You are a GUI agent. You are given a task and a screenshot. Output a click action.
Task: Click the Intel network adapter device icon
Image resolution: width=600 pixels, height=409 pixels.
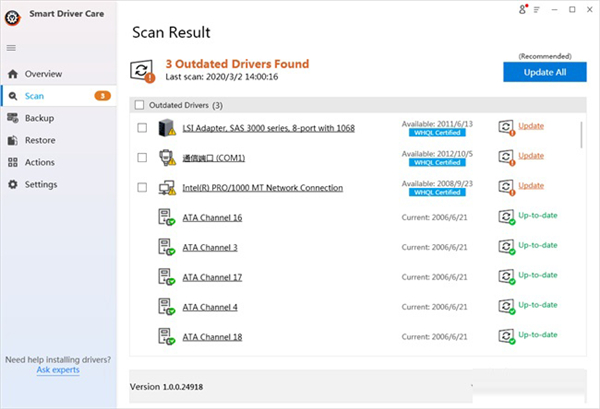click(167, 187)
